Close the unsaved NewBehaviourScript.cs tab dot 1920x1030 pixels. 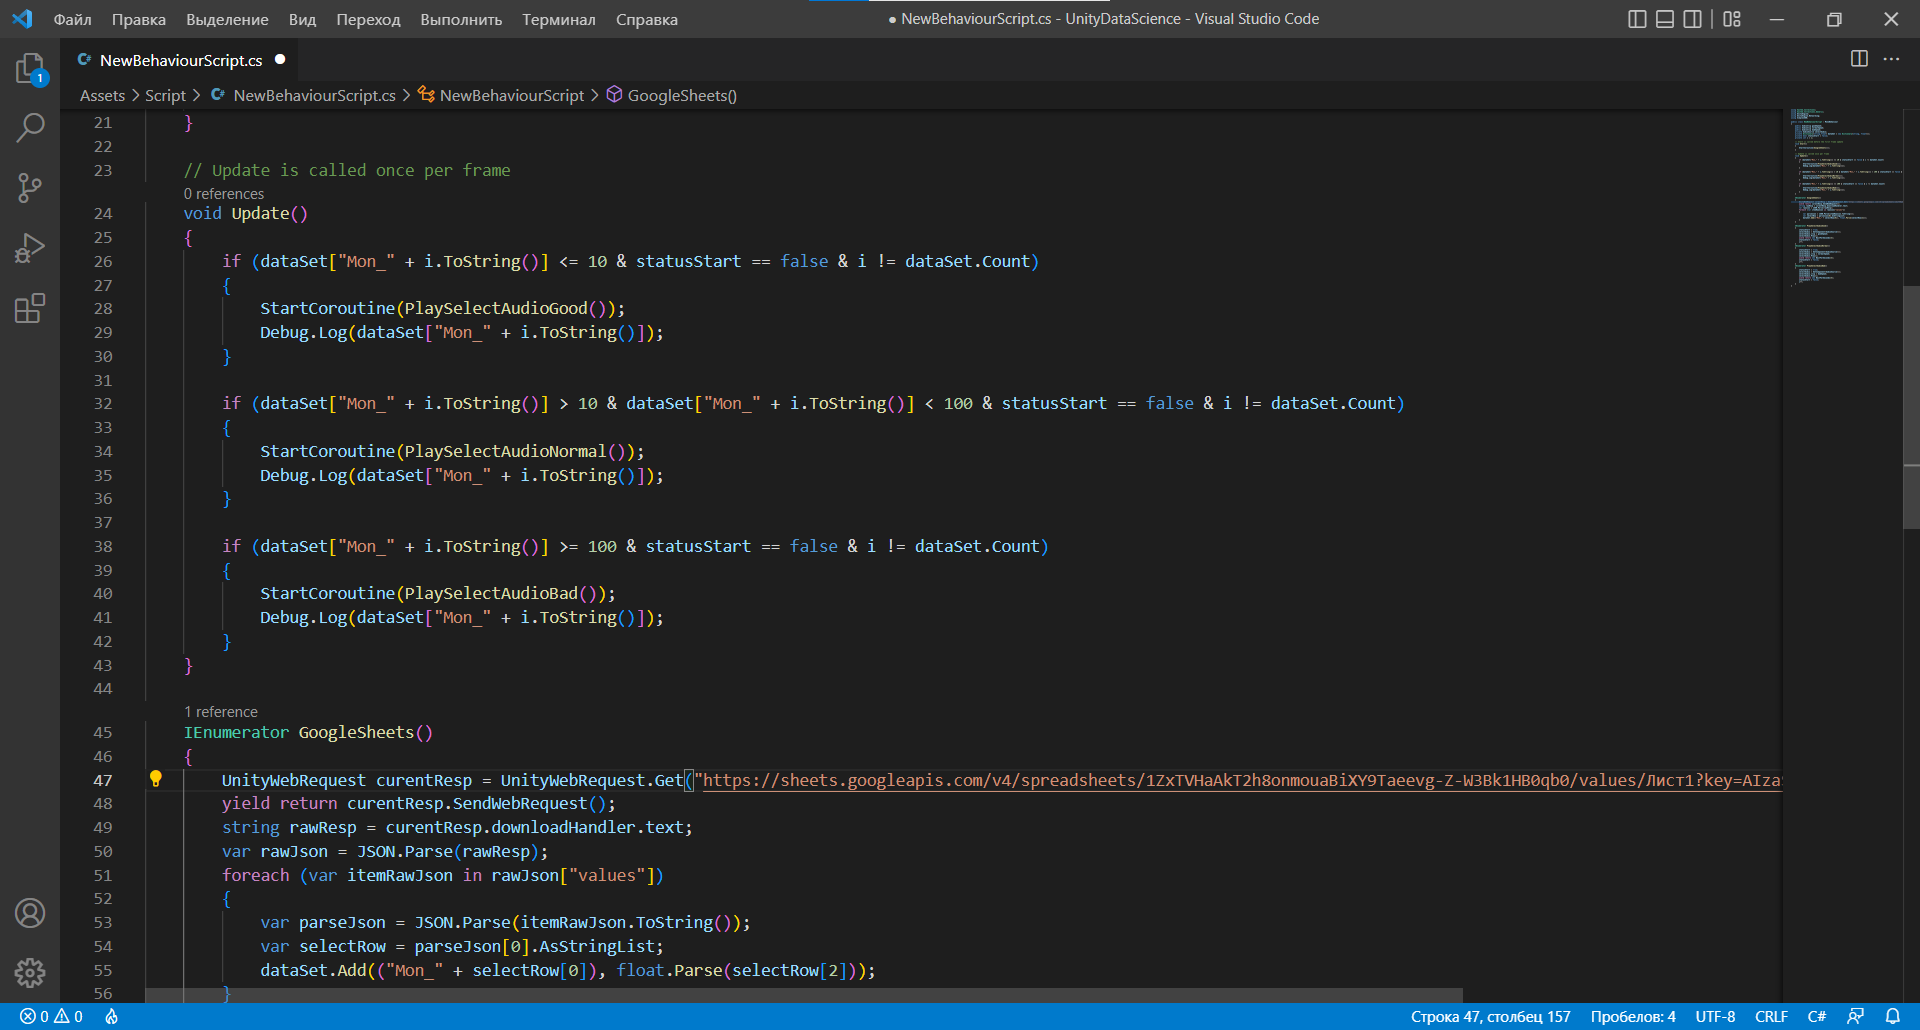coord(280,60)
